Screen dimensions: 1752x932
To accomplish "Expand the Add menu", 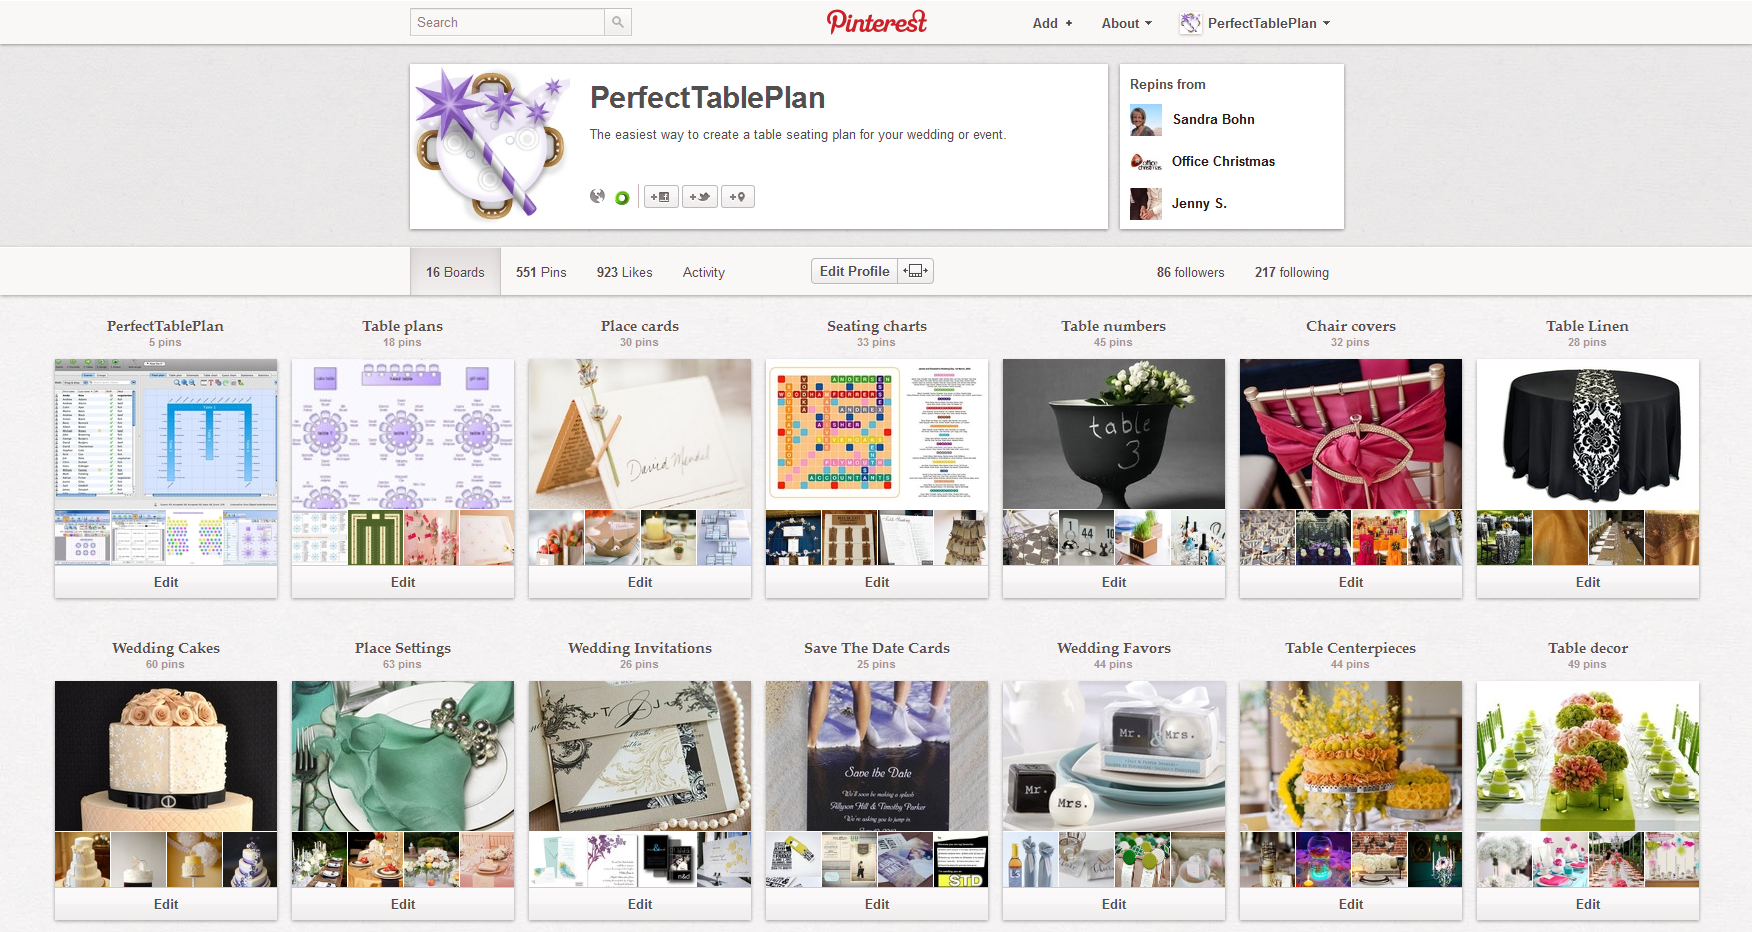I will 1052,23.
